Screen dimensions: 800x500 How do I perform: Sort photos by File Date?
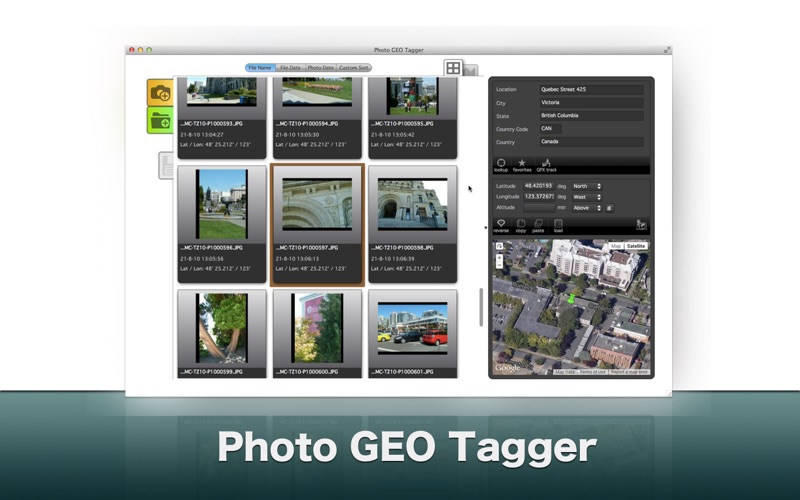pyautogui.click(x=290, y=68)
